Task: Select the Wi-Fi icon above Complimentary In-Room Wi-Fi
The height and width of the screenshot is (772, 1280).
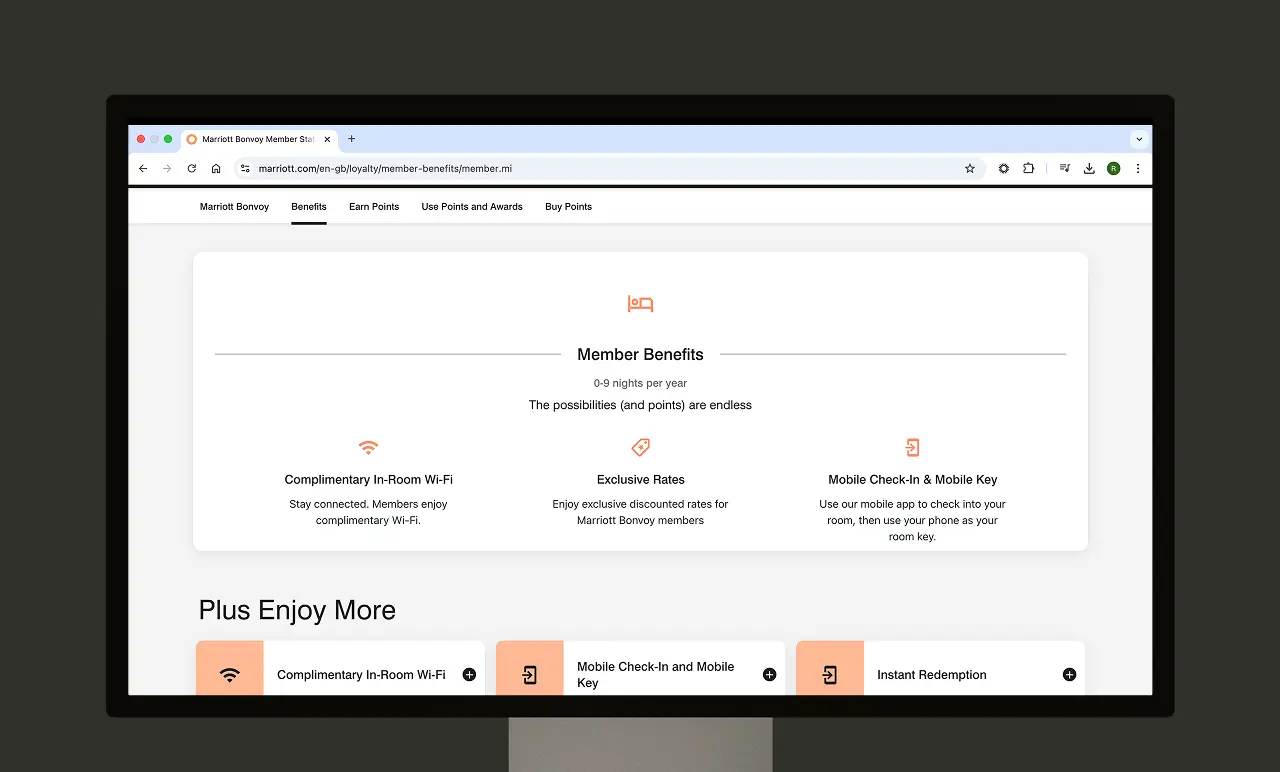Action: [x=368, y=447]
